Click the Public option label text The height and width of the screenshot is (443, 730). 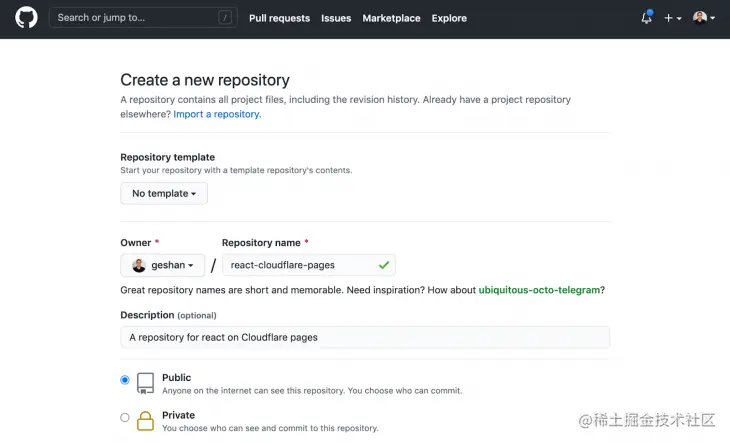pos(176,377)
